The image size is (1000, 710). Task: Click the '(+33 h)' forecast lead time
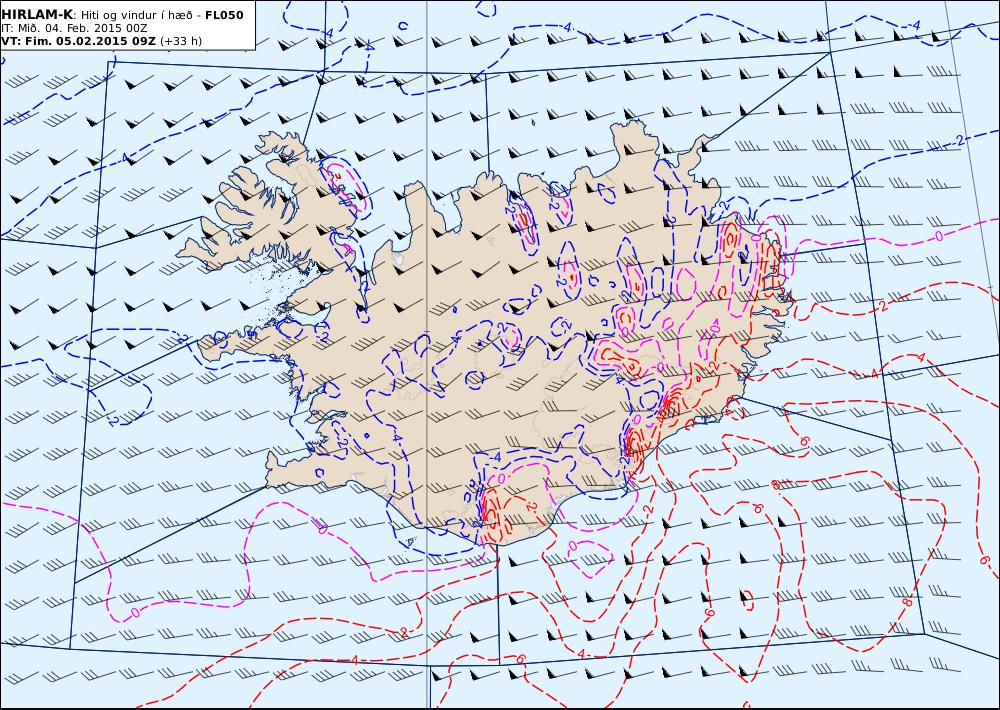tap(181, 41)
